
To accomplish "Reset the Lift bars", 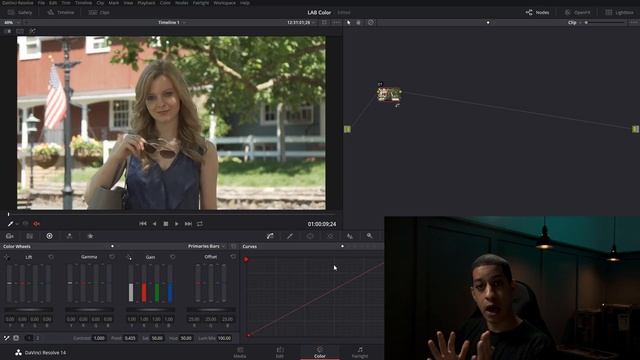I will (51, 257).
